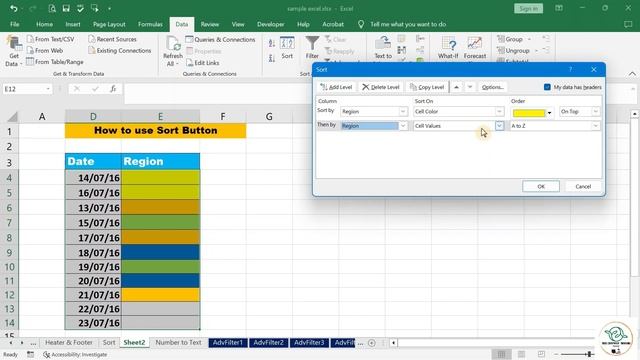Switch to the Home ribbon tab
The height and width of the screenshot is (360, 640).
coord(44,24)
